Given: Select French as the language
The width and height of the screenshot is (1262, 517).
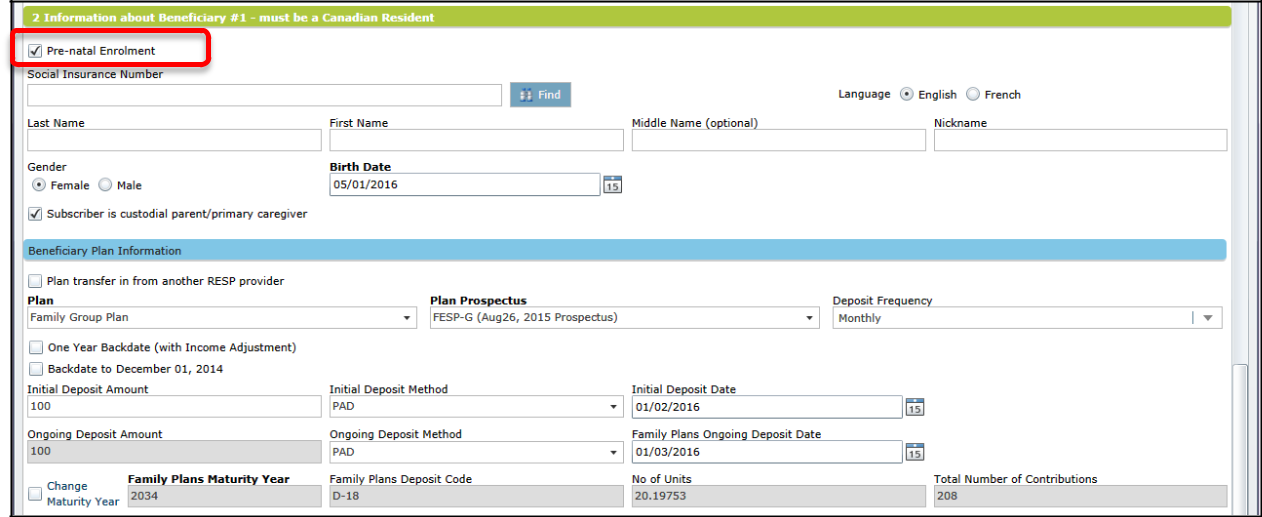Looking at the screenshot, I should pyautogui.click(x=973, y=95).
